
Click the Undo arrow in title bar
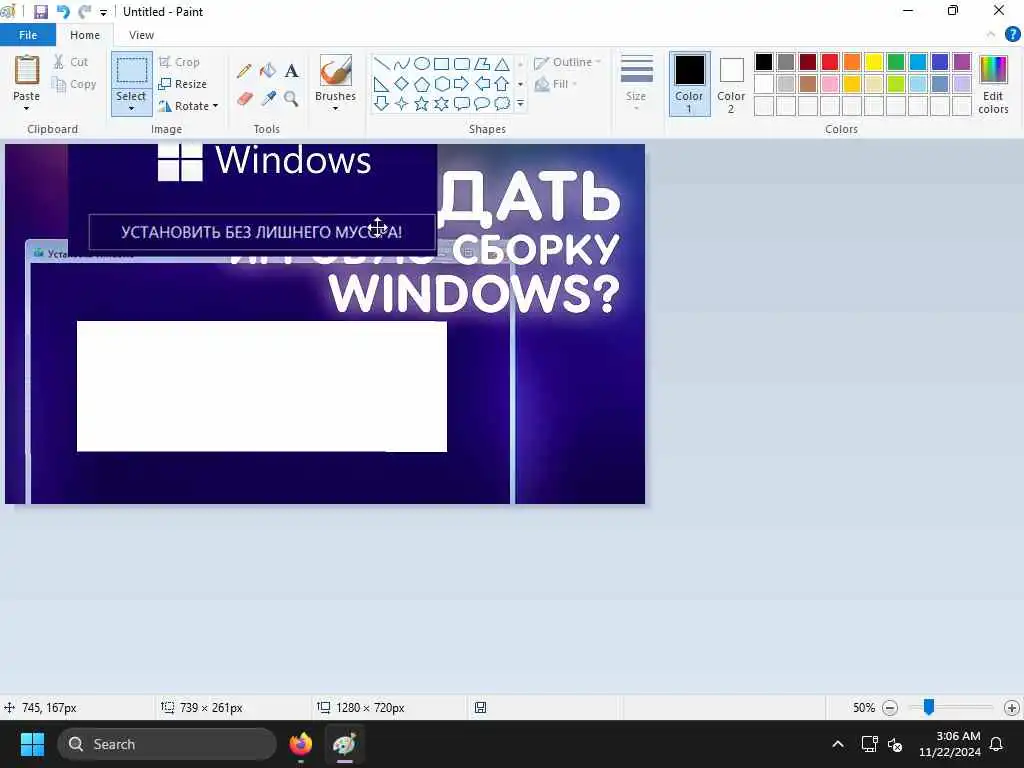point(63,12)
